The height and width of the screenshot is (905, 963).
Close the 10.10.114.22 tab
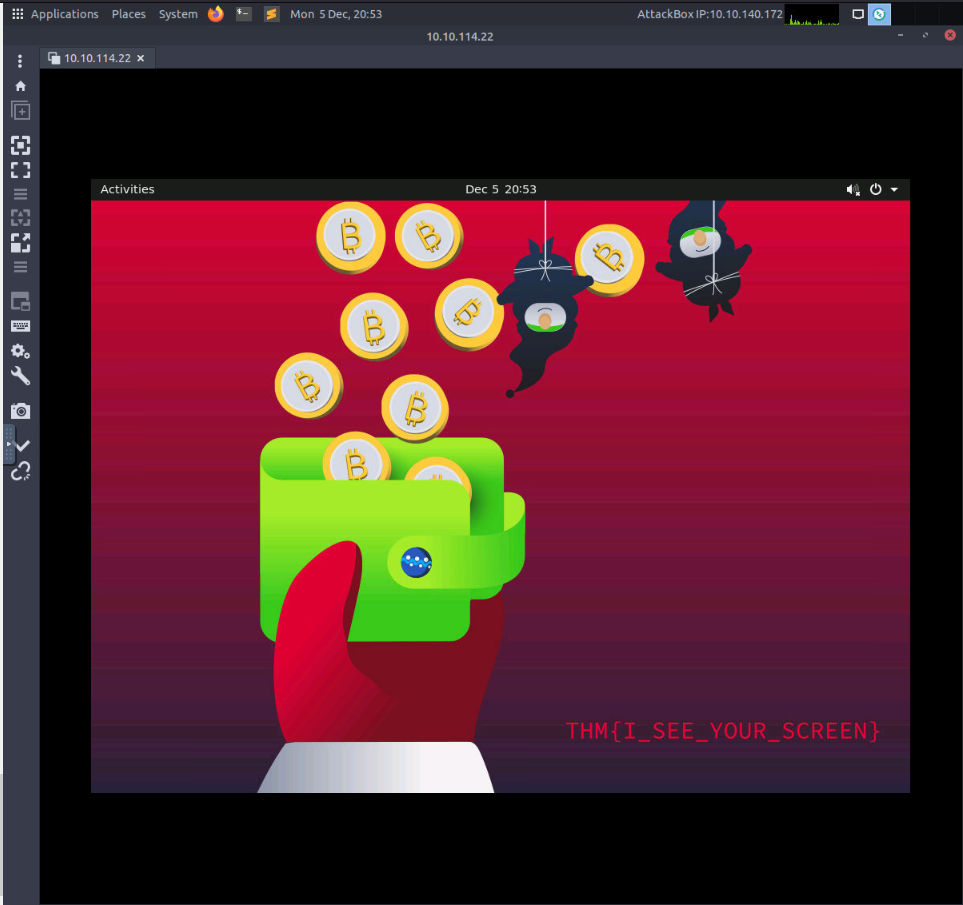(141, 58)
